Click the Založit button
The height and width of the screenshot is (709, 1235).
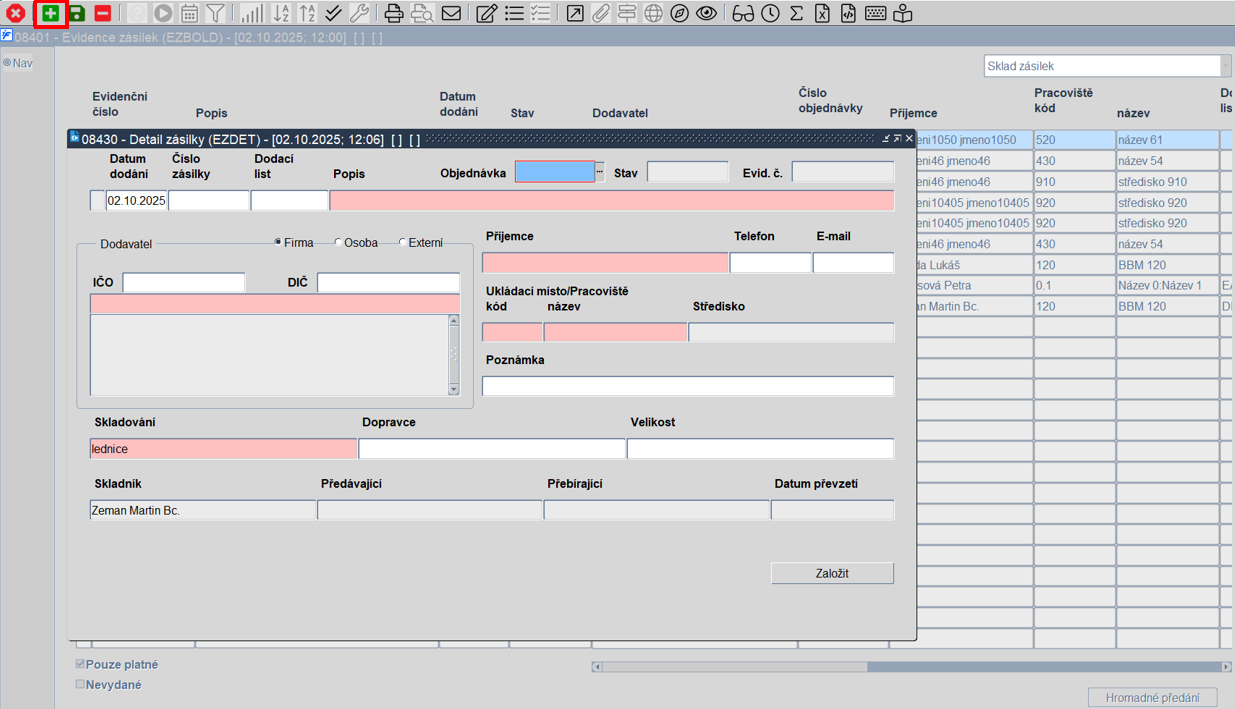pos(832,573)
